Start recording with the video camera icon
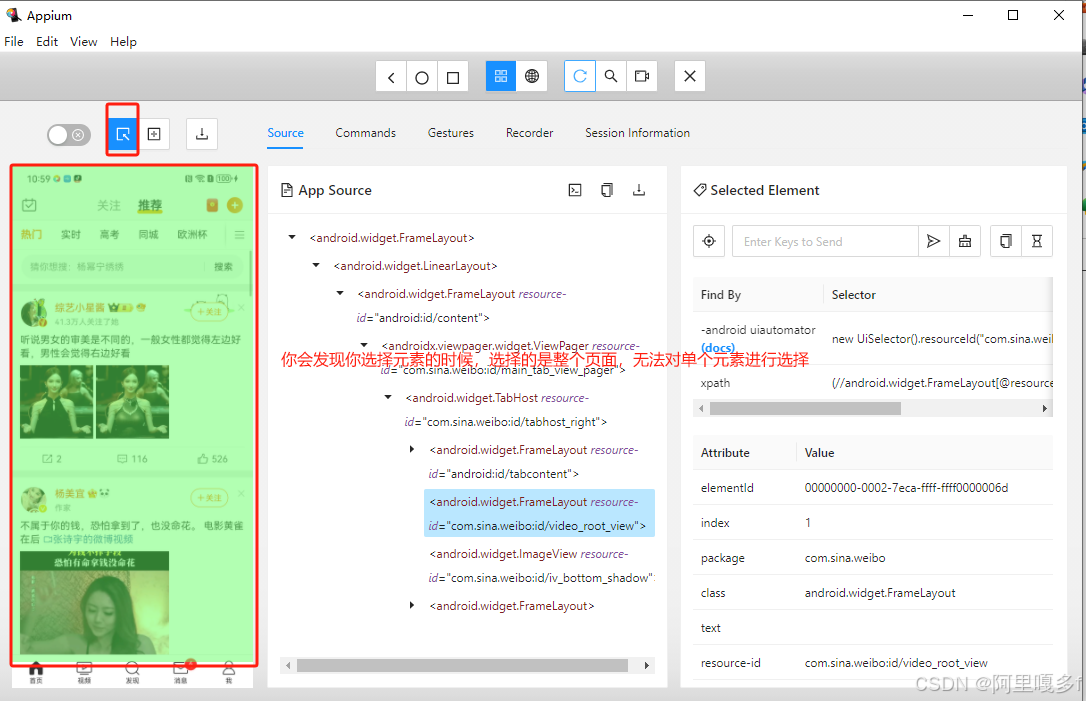This screenshot has width=1086, height=701. 642,76
